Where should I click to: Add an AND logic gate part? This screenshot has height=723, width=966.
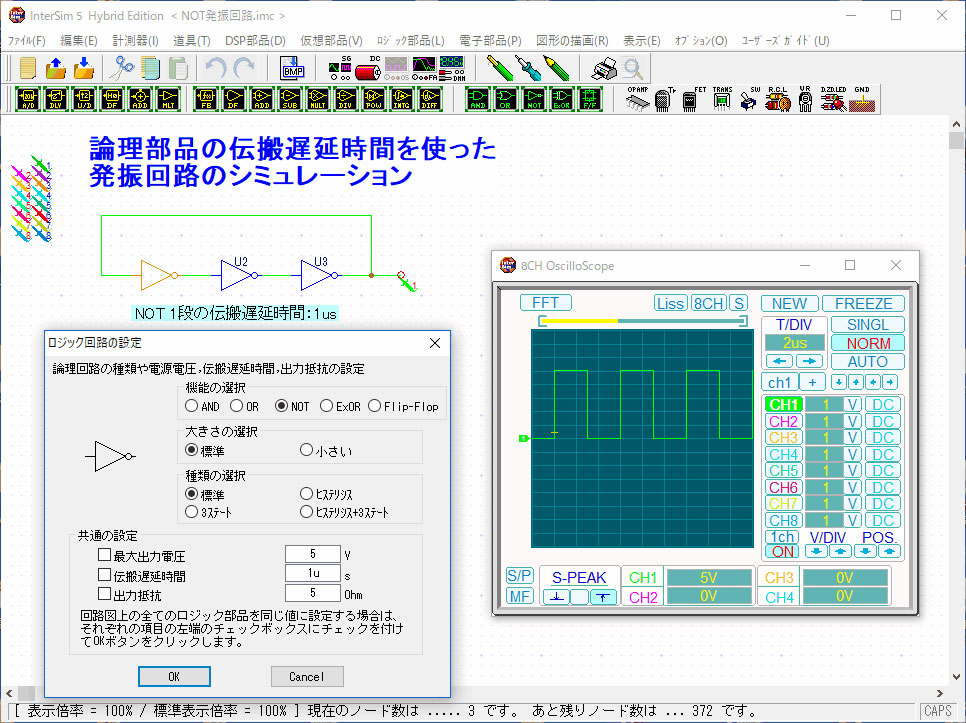(x=478, y=99)
